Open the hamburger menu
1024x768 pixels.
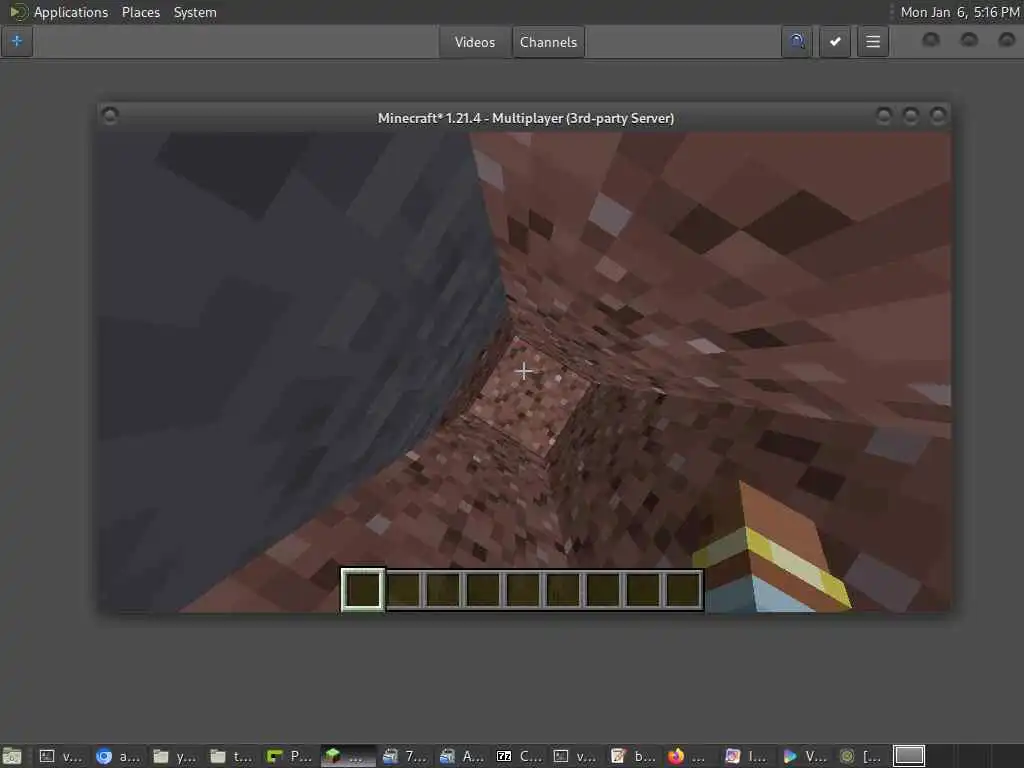pyautogui.click(x=873, y=42)
